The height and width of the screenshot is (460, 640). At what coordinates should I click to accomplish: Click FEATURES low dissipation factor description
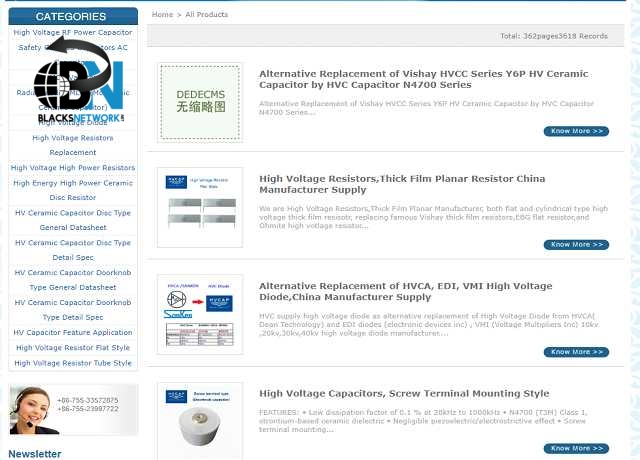point(422,421)
